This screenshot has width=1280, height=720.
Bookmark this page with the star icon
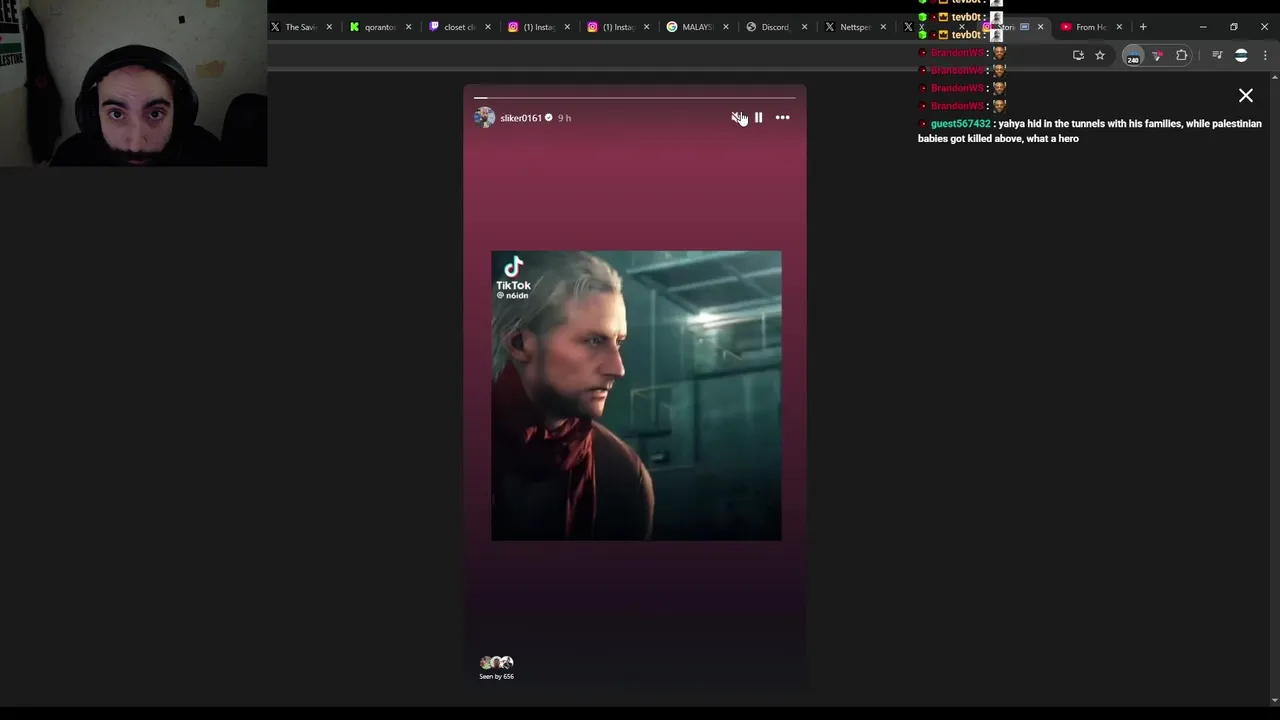pyautogui.click(x=1100, y=55)
